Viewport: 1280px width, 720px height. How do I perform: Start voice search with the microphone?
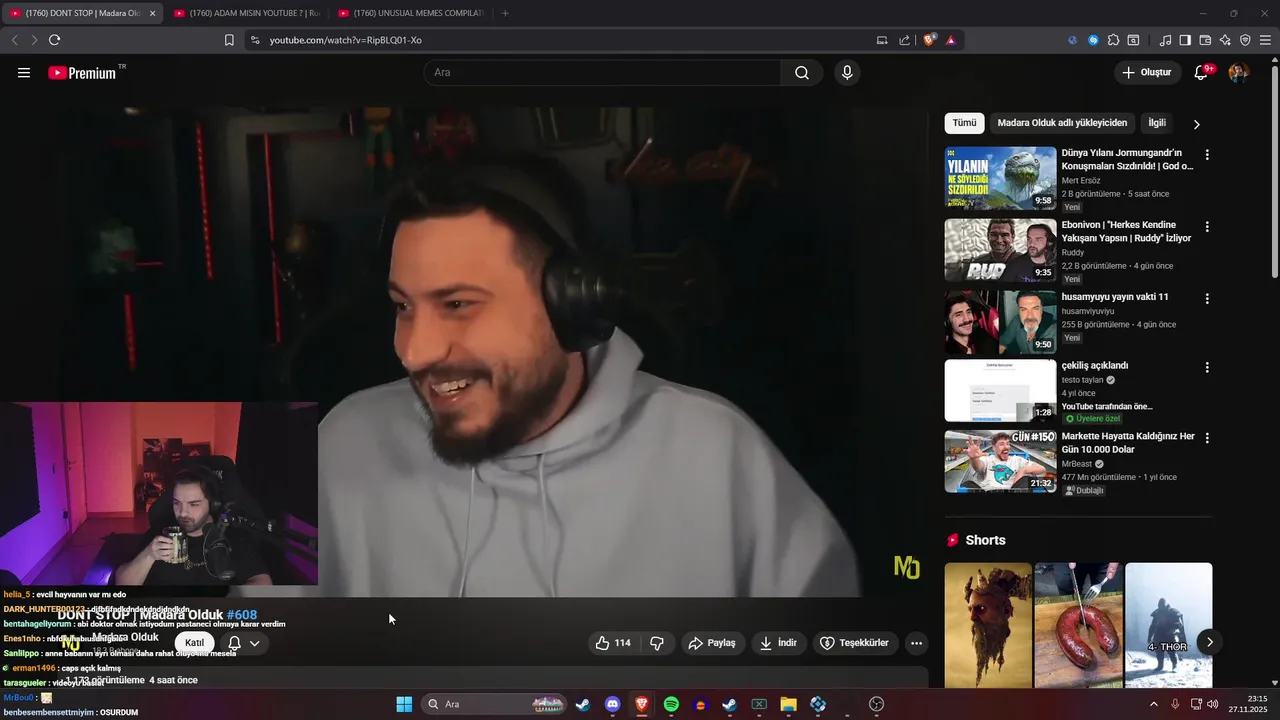[847, 73]
